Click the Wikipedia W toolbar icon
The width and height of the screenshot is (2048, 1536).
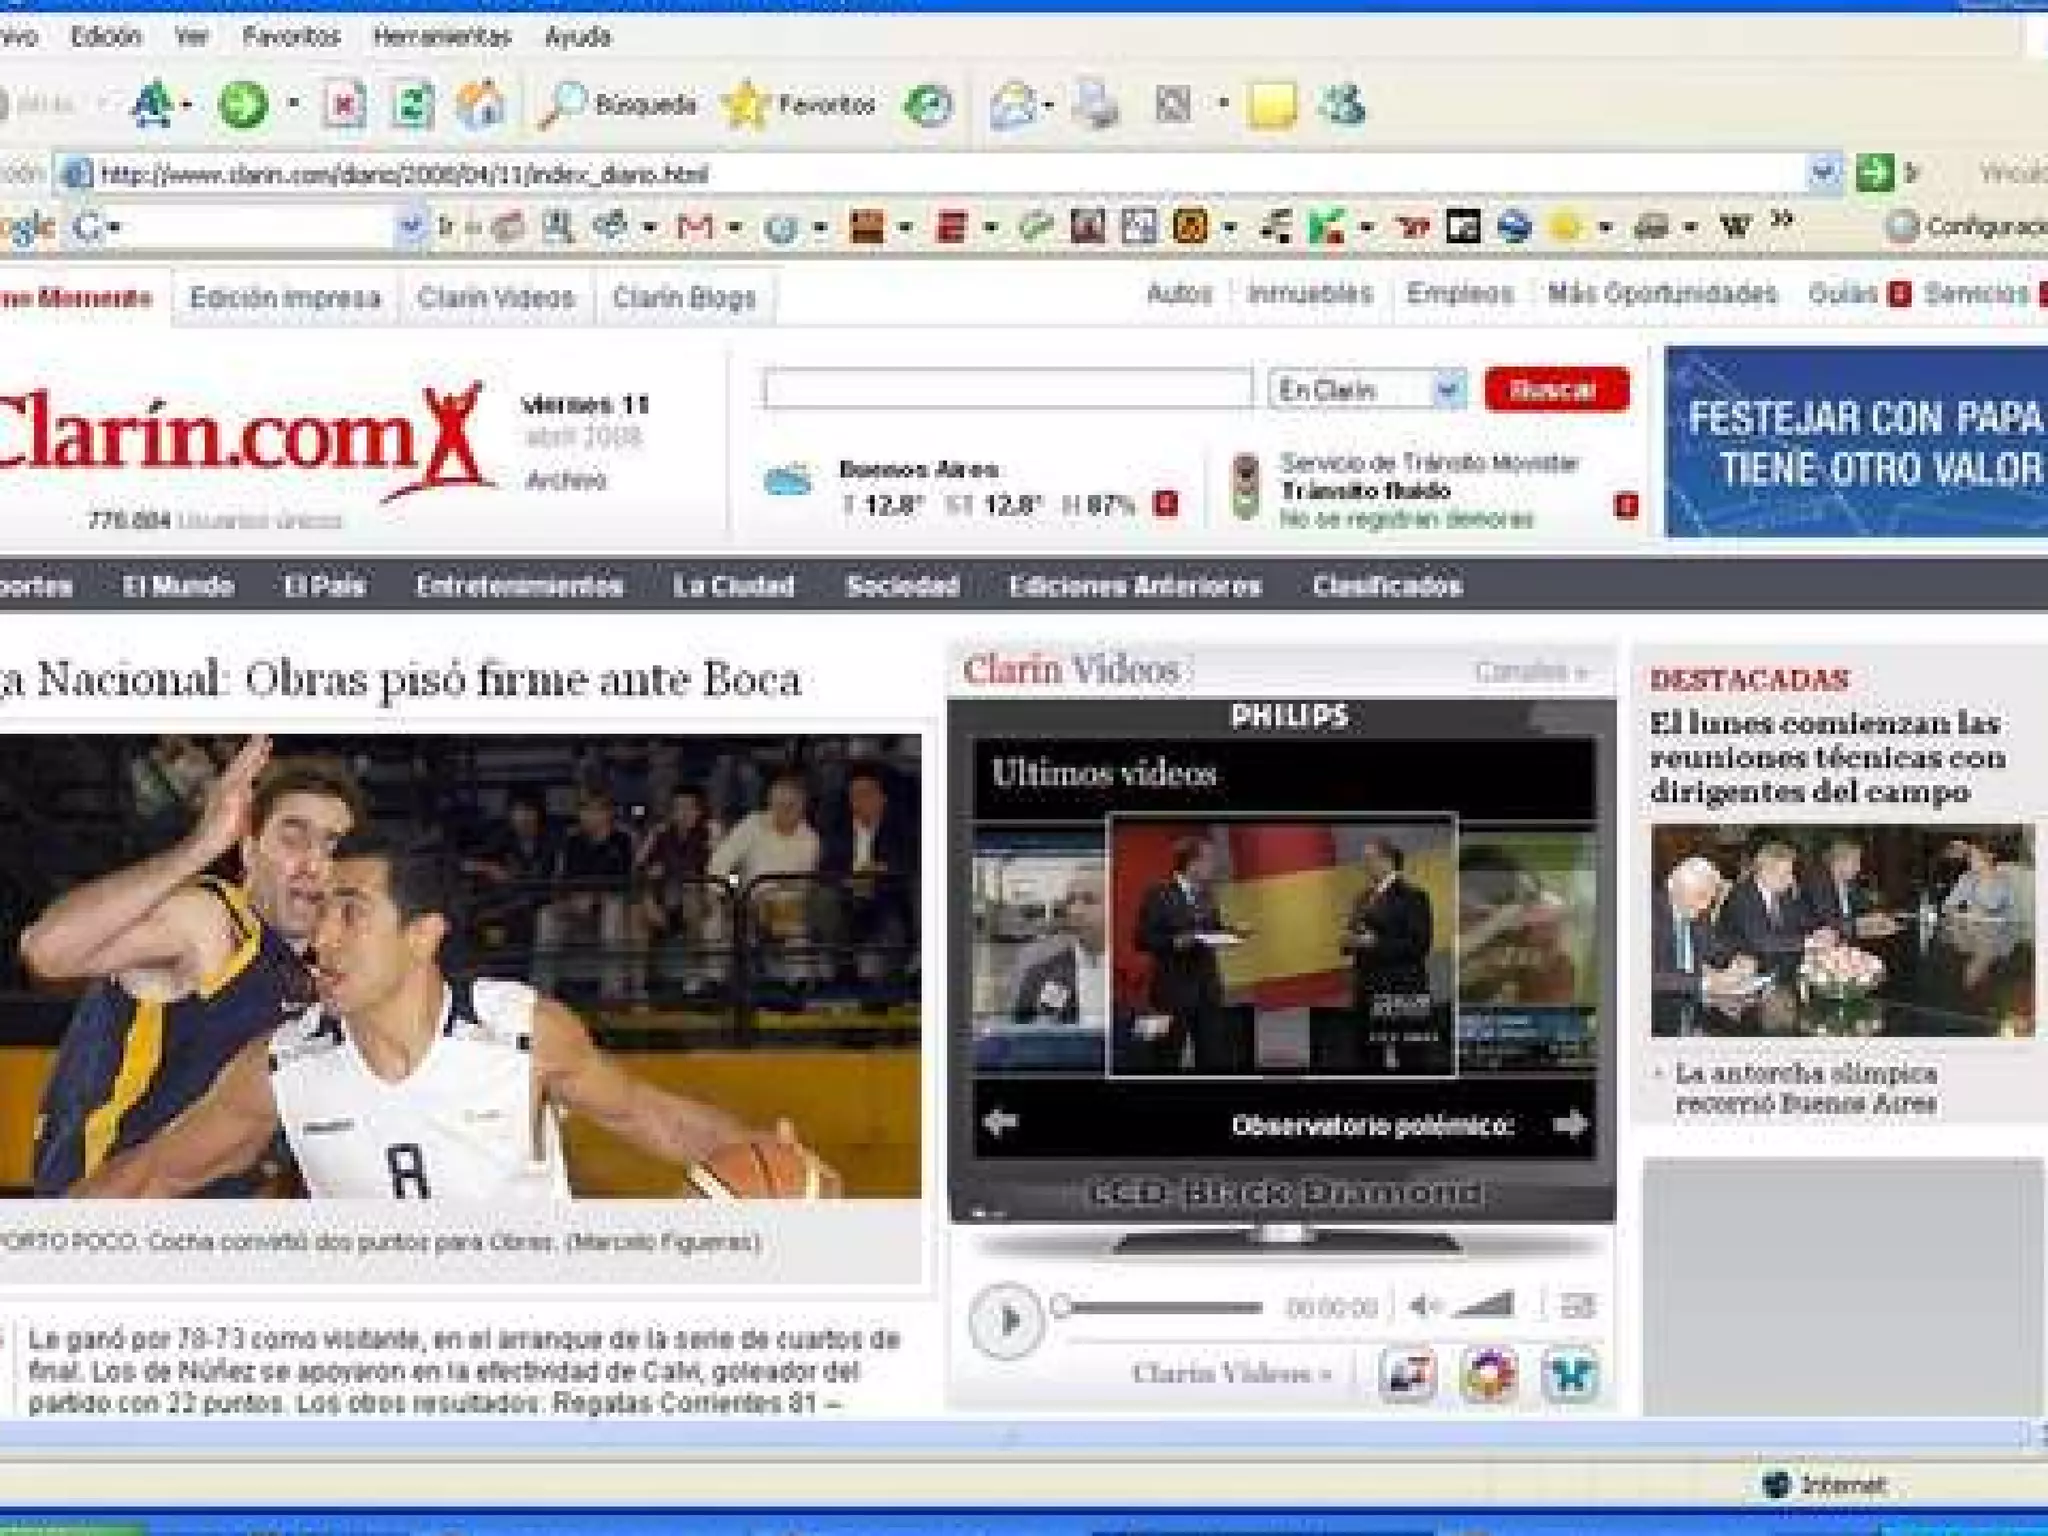tap(1735, 228)
